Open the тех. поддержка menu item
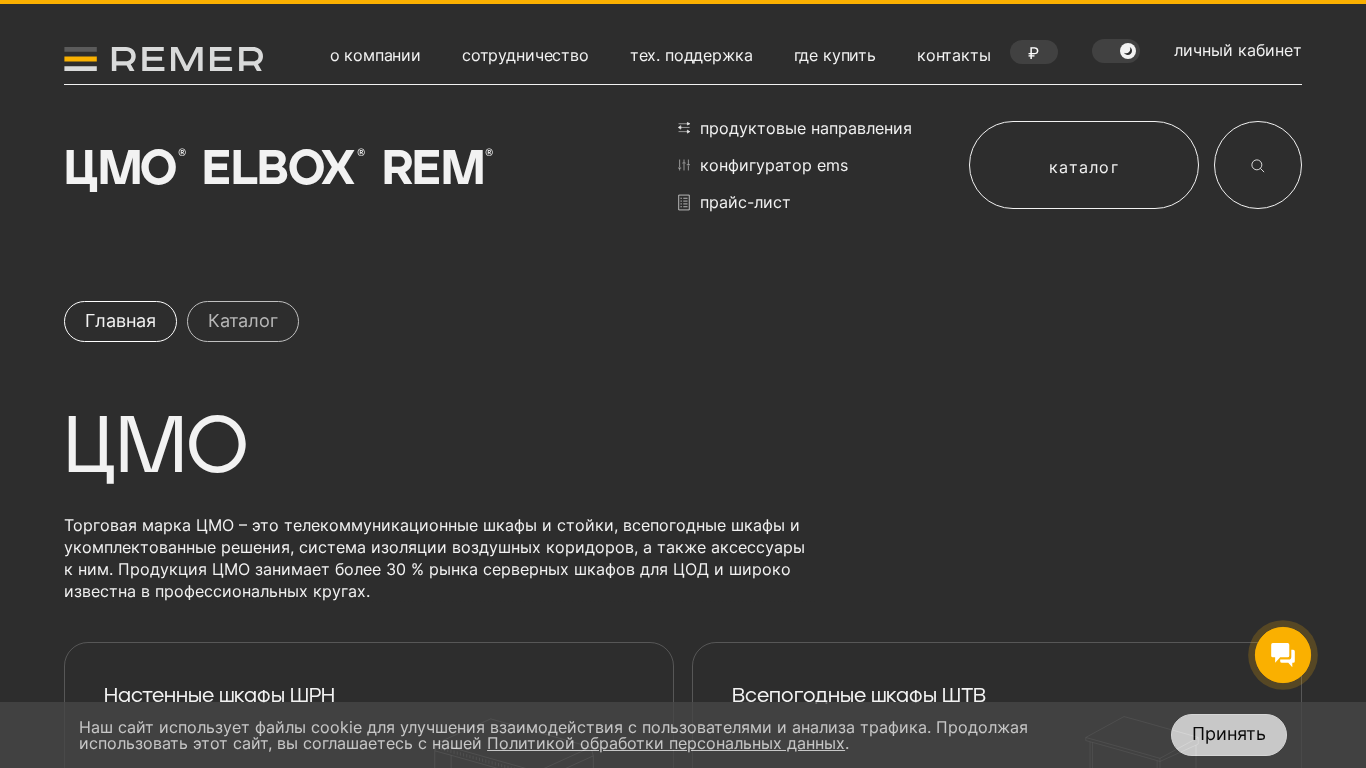 pos(691,55)
